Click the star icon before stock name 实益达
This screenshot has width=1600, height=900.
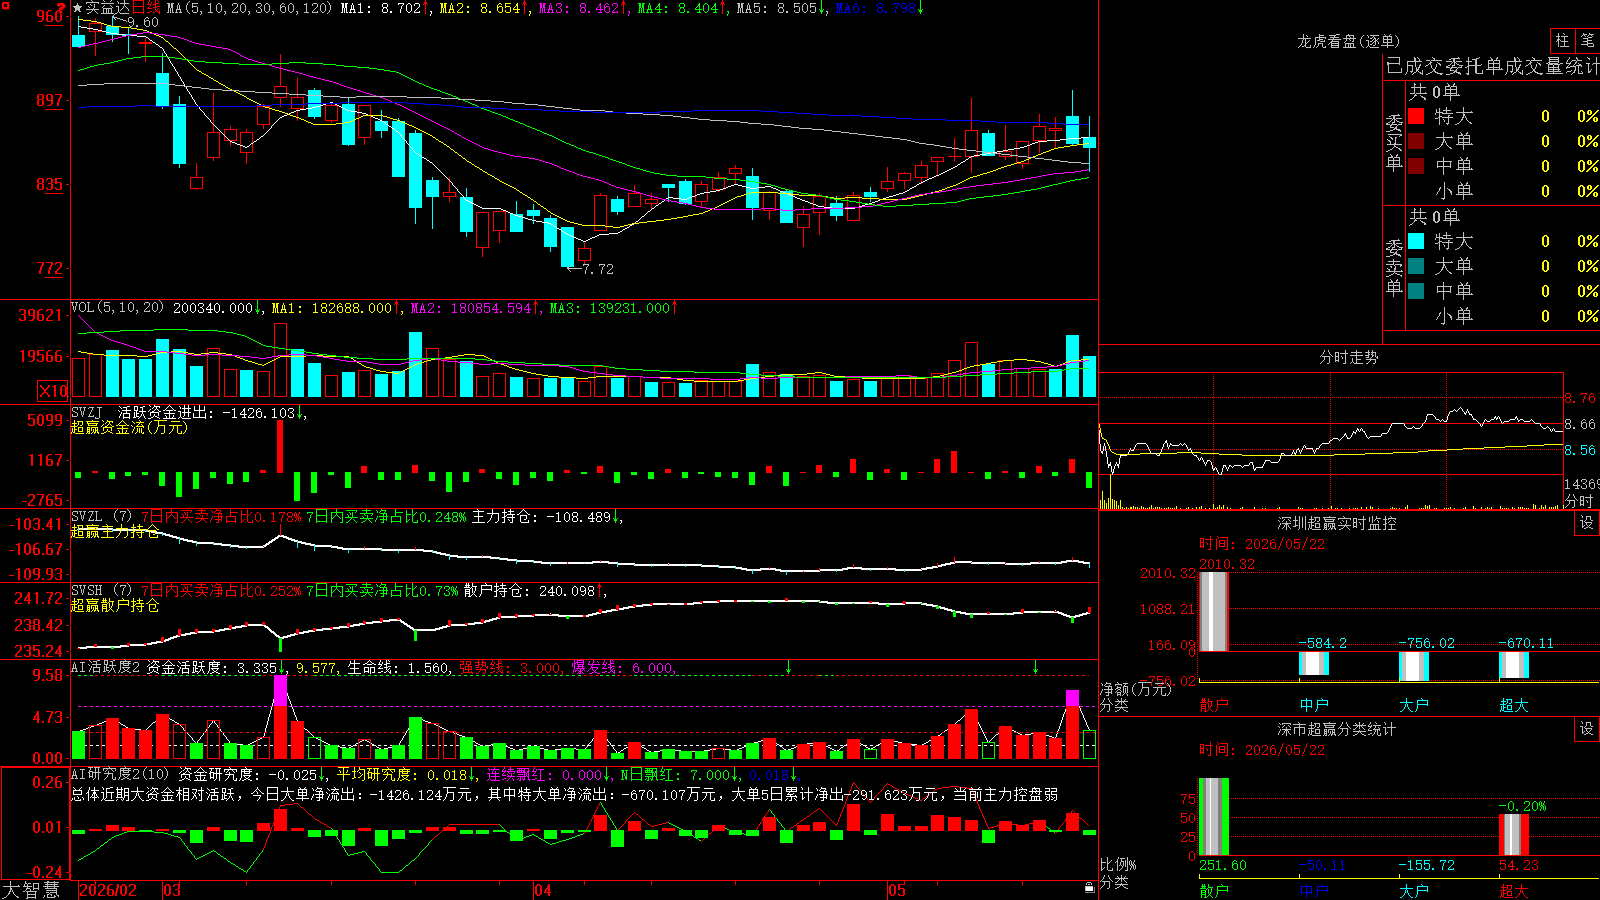pos(78,8)
